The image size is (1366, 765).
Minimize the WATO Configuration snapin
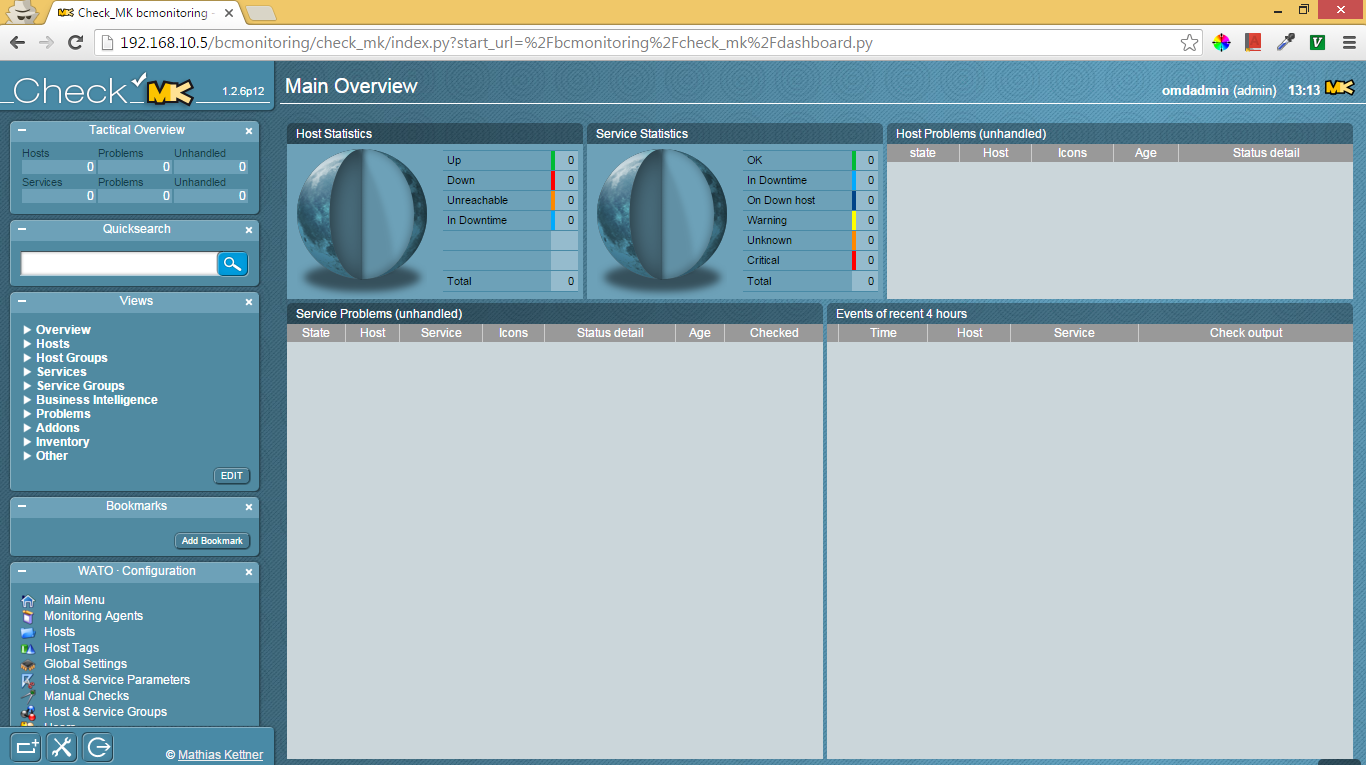point(22,572)
